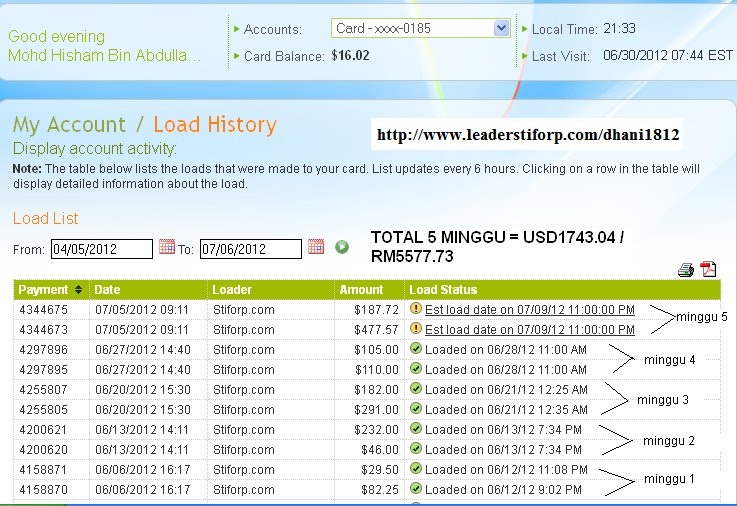This screenshot has width=737, height=506.
Task: Open Est load date link for $477.57
Action: pos(530,330)
